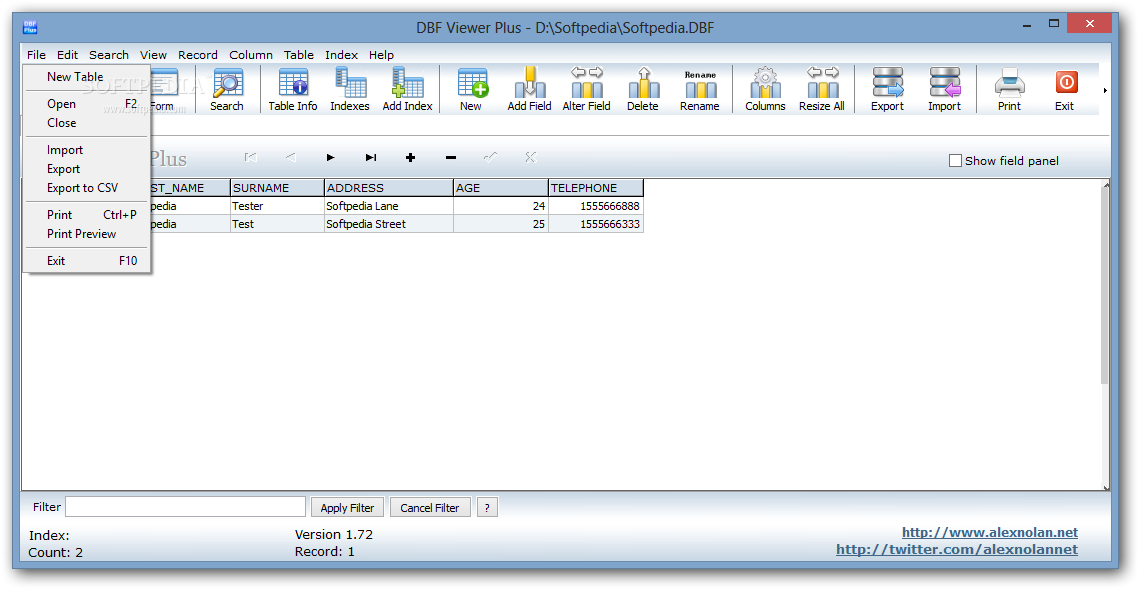Click the minus delete record button
Image resolution: width=1139 pixels, height=589 pixels.
450,158
